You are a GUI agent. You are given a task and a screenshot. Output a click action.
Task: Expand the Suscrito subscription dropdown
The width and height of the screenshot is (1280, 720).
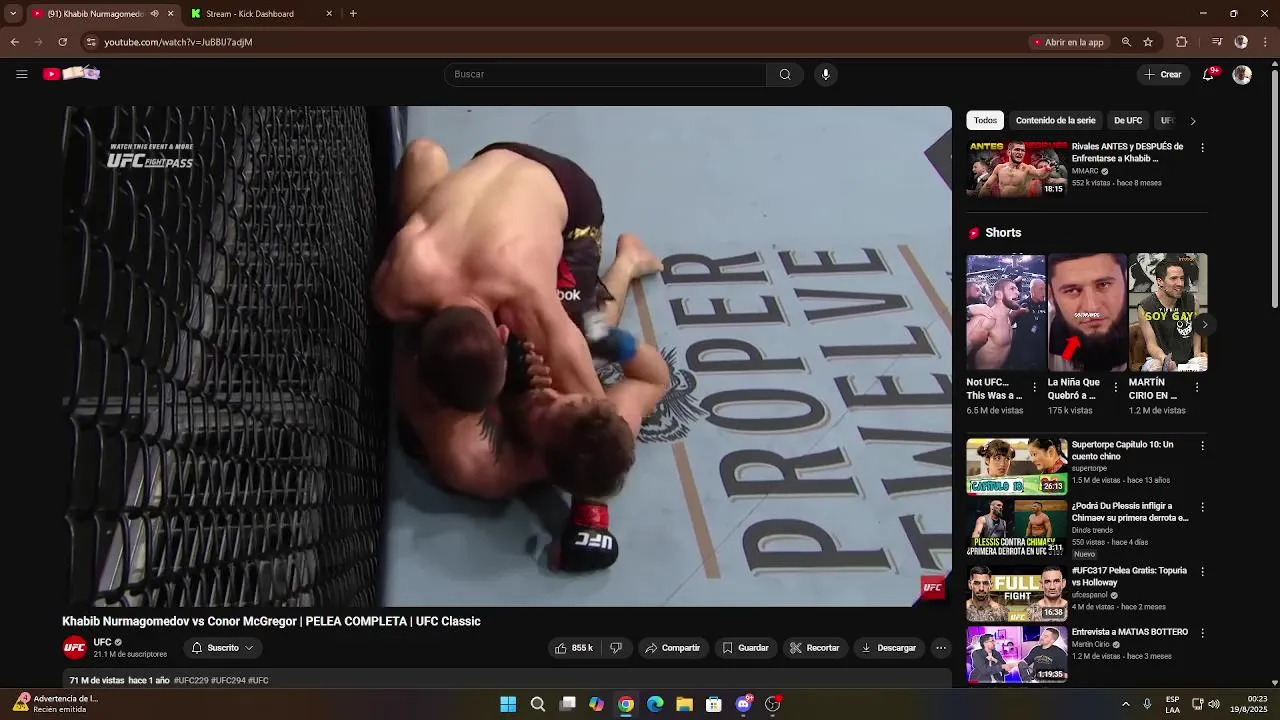pyautogui.click(x=223, y=648)
